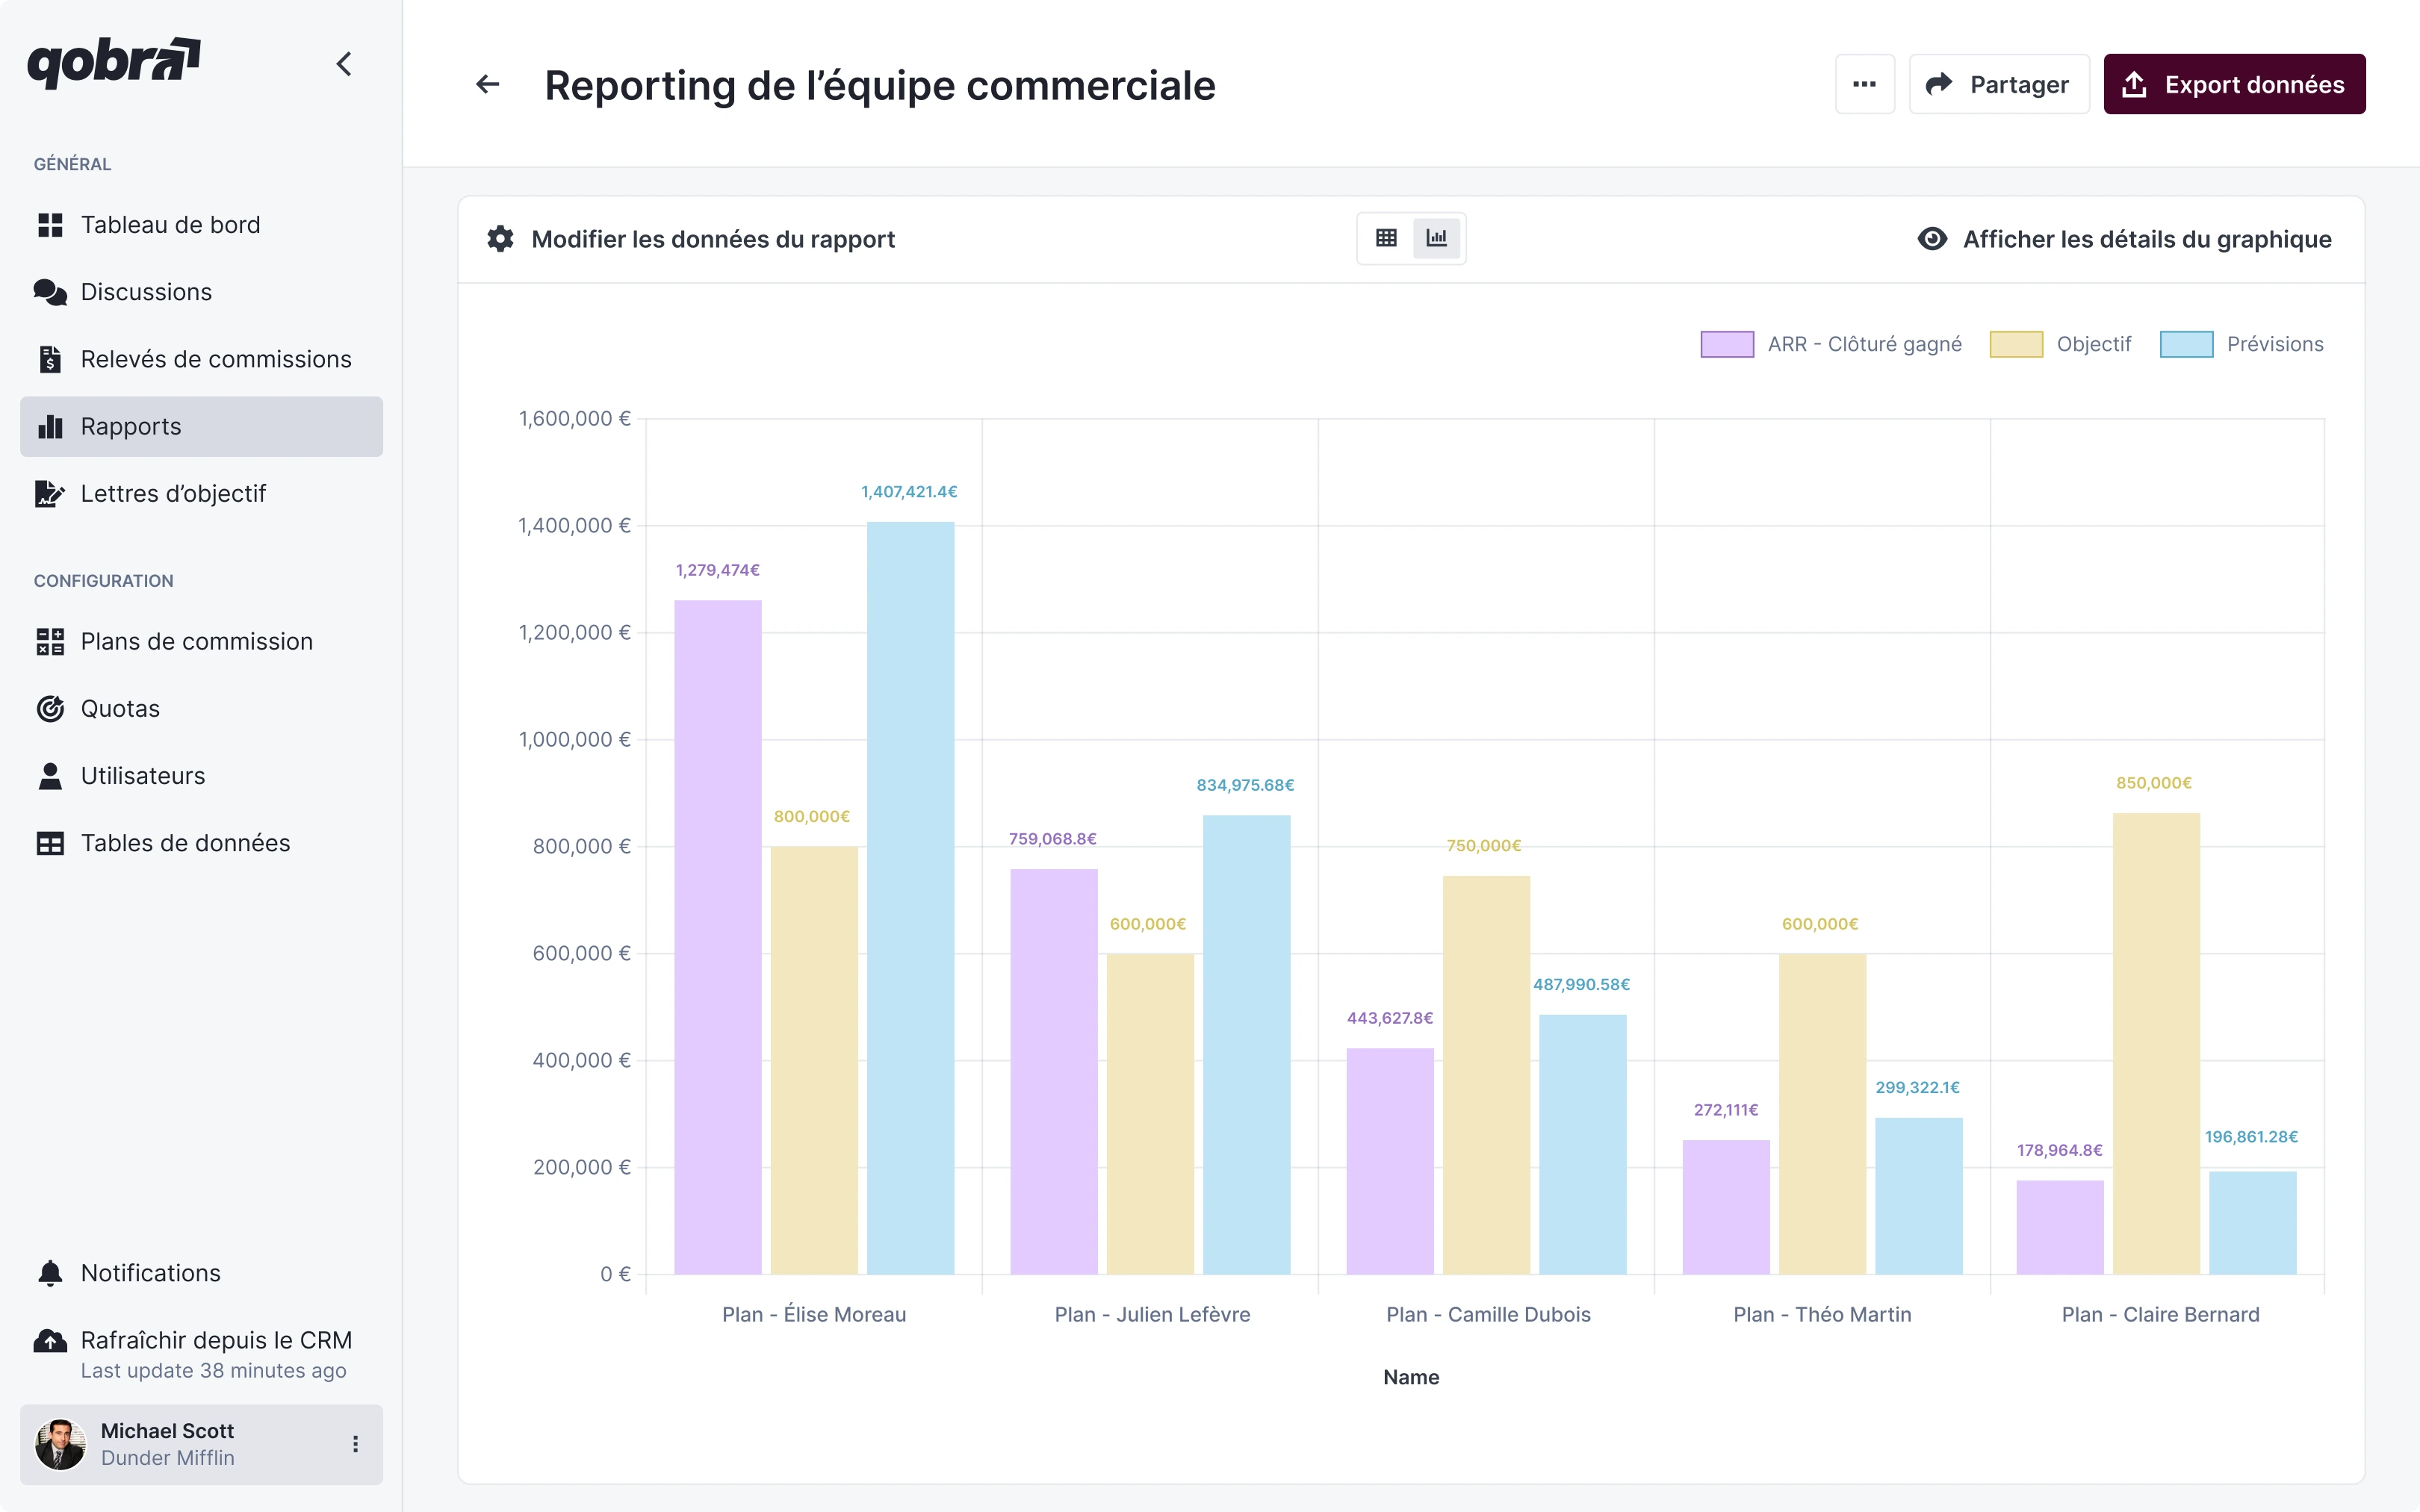Click the Last update 38 minutes ago text
The height and width of the screenshot is (1512, 2420).
click(x=213, y=1370)
